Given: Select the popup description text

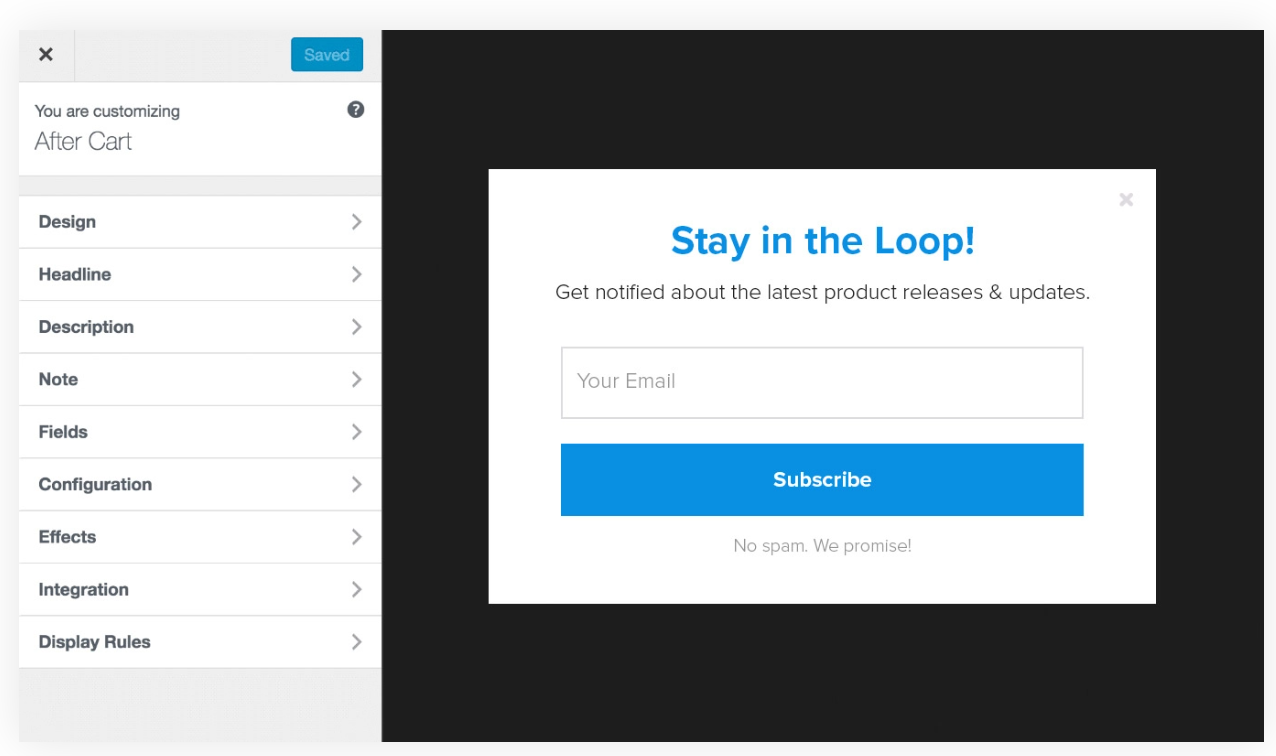Looking at the screenshot, I should pos(822,293).
